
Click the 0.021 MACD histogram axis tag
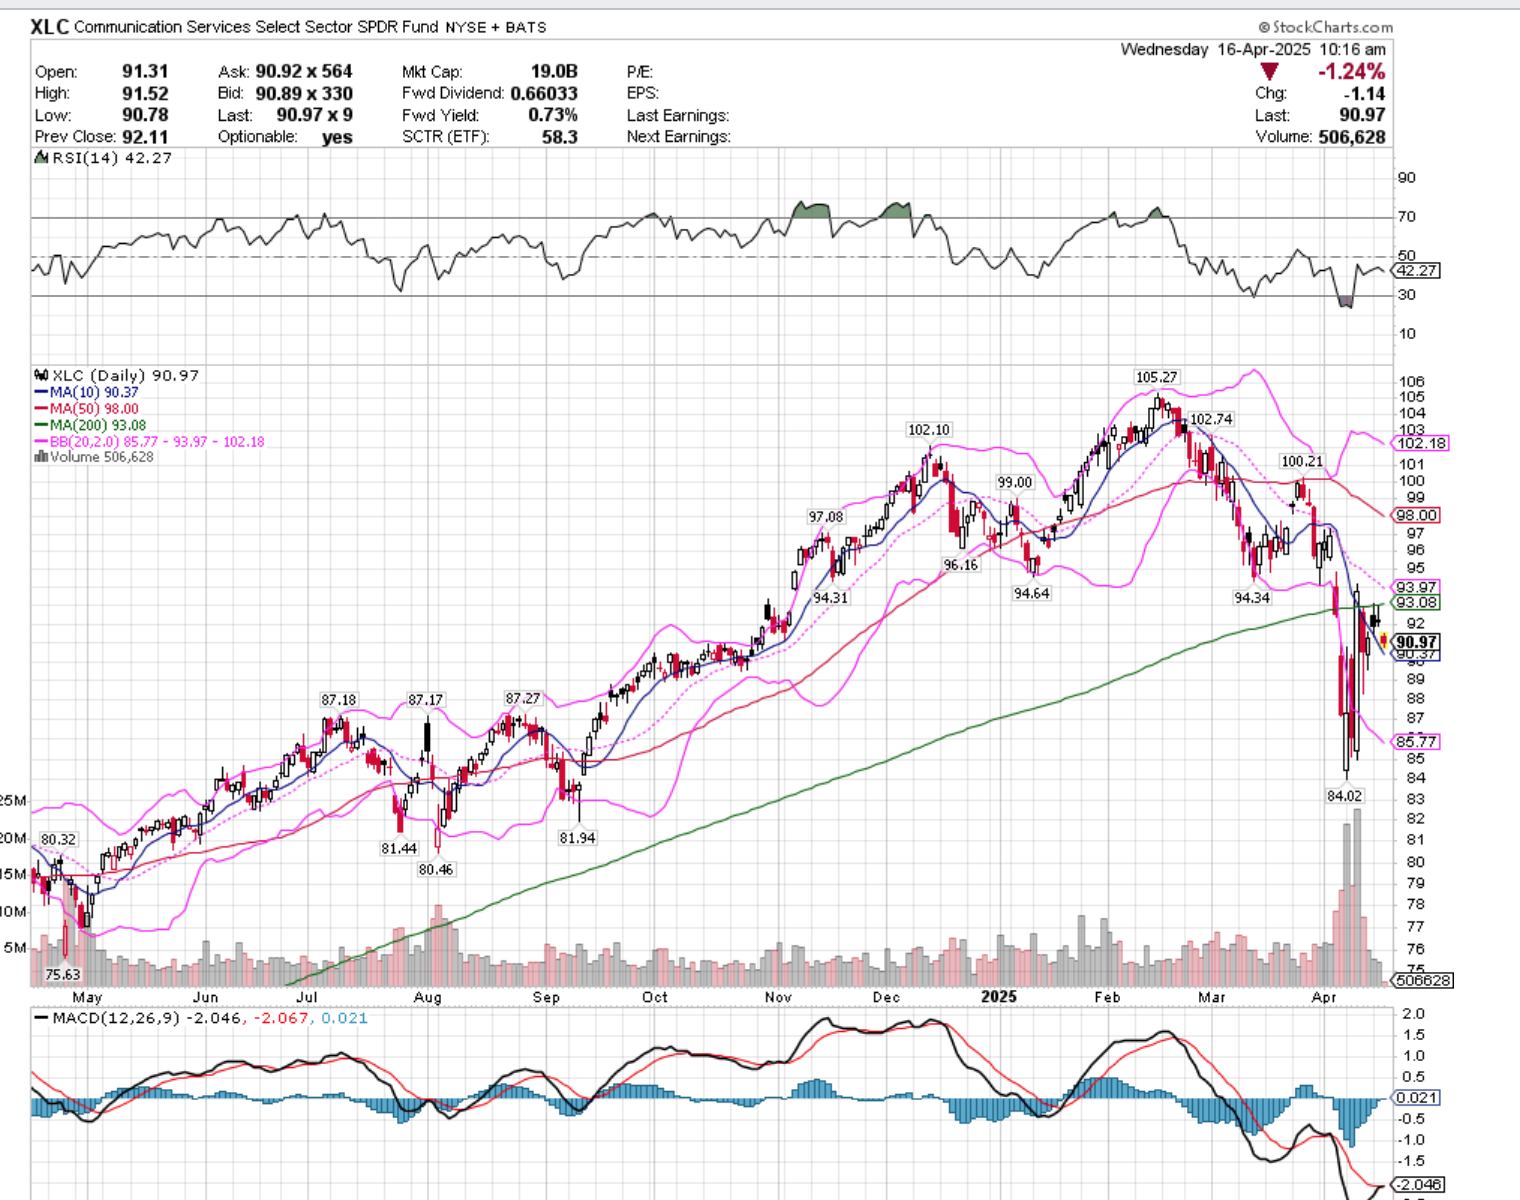[x=1417, y=1098]
